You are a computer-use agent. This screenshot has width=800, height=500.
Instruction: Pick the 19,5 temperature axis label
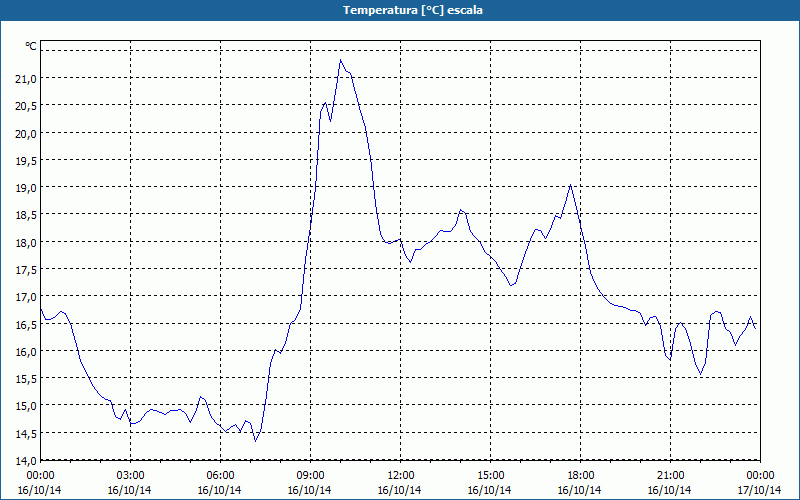(x=27, y=160)
